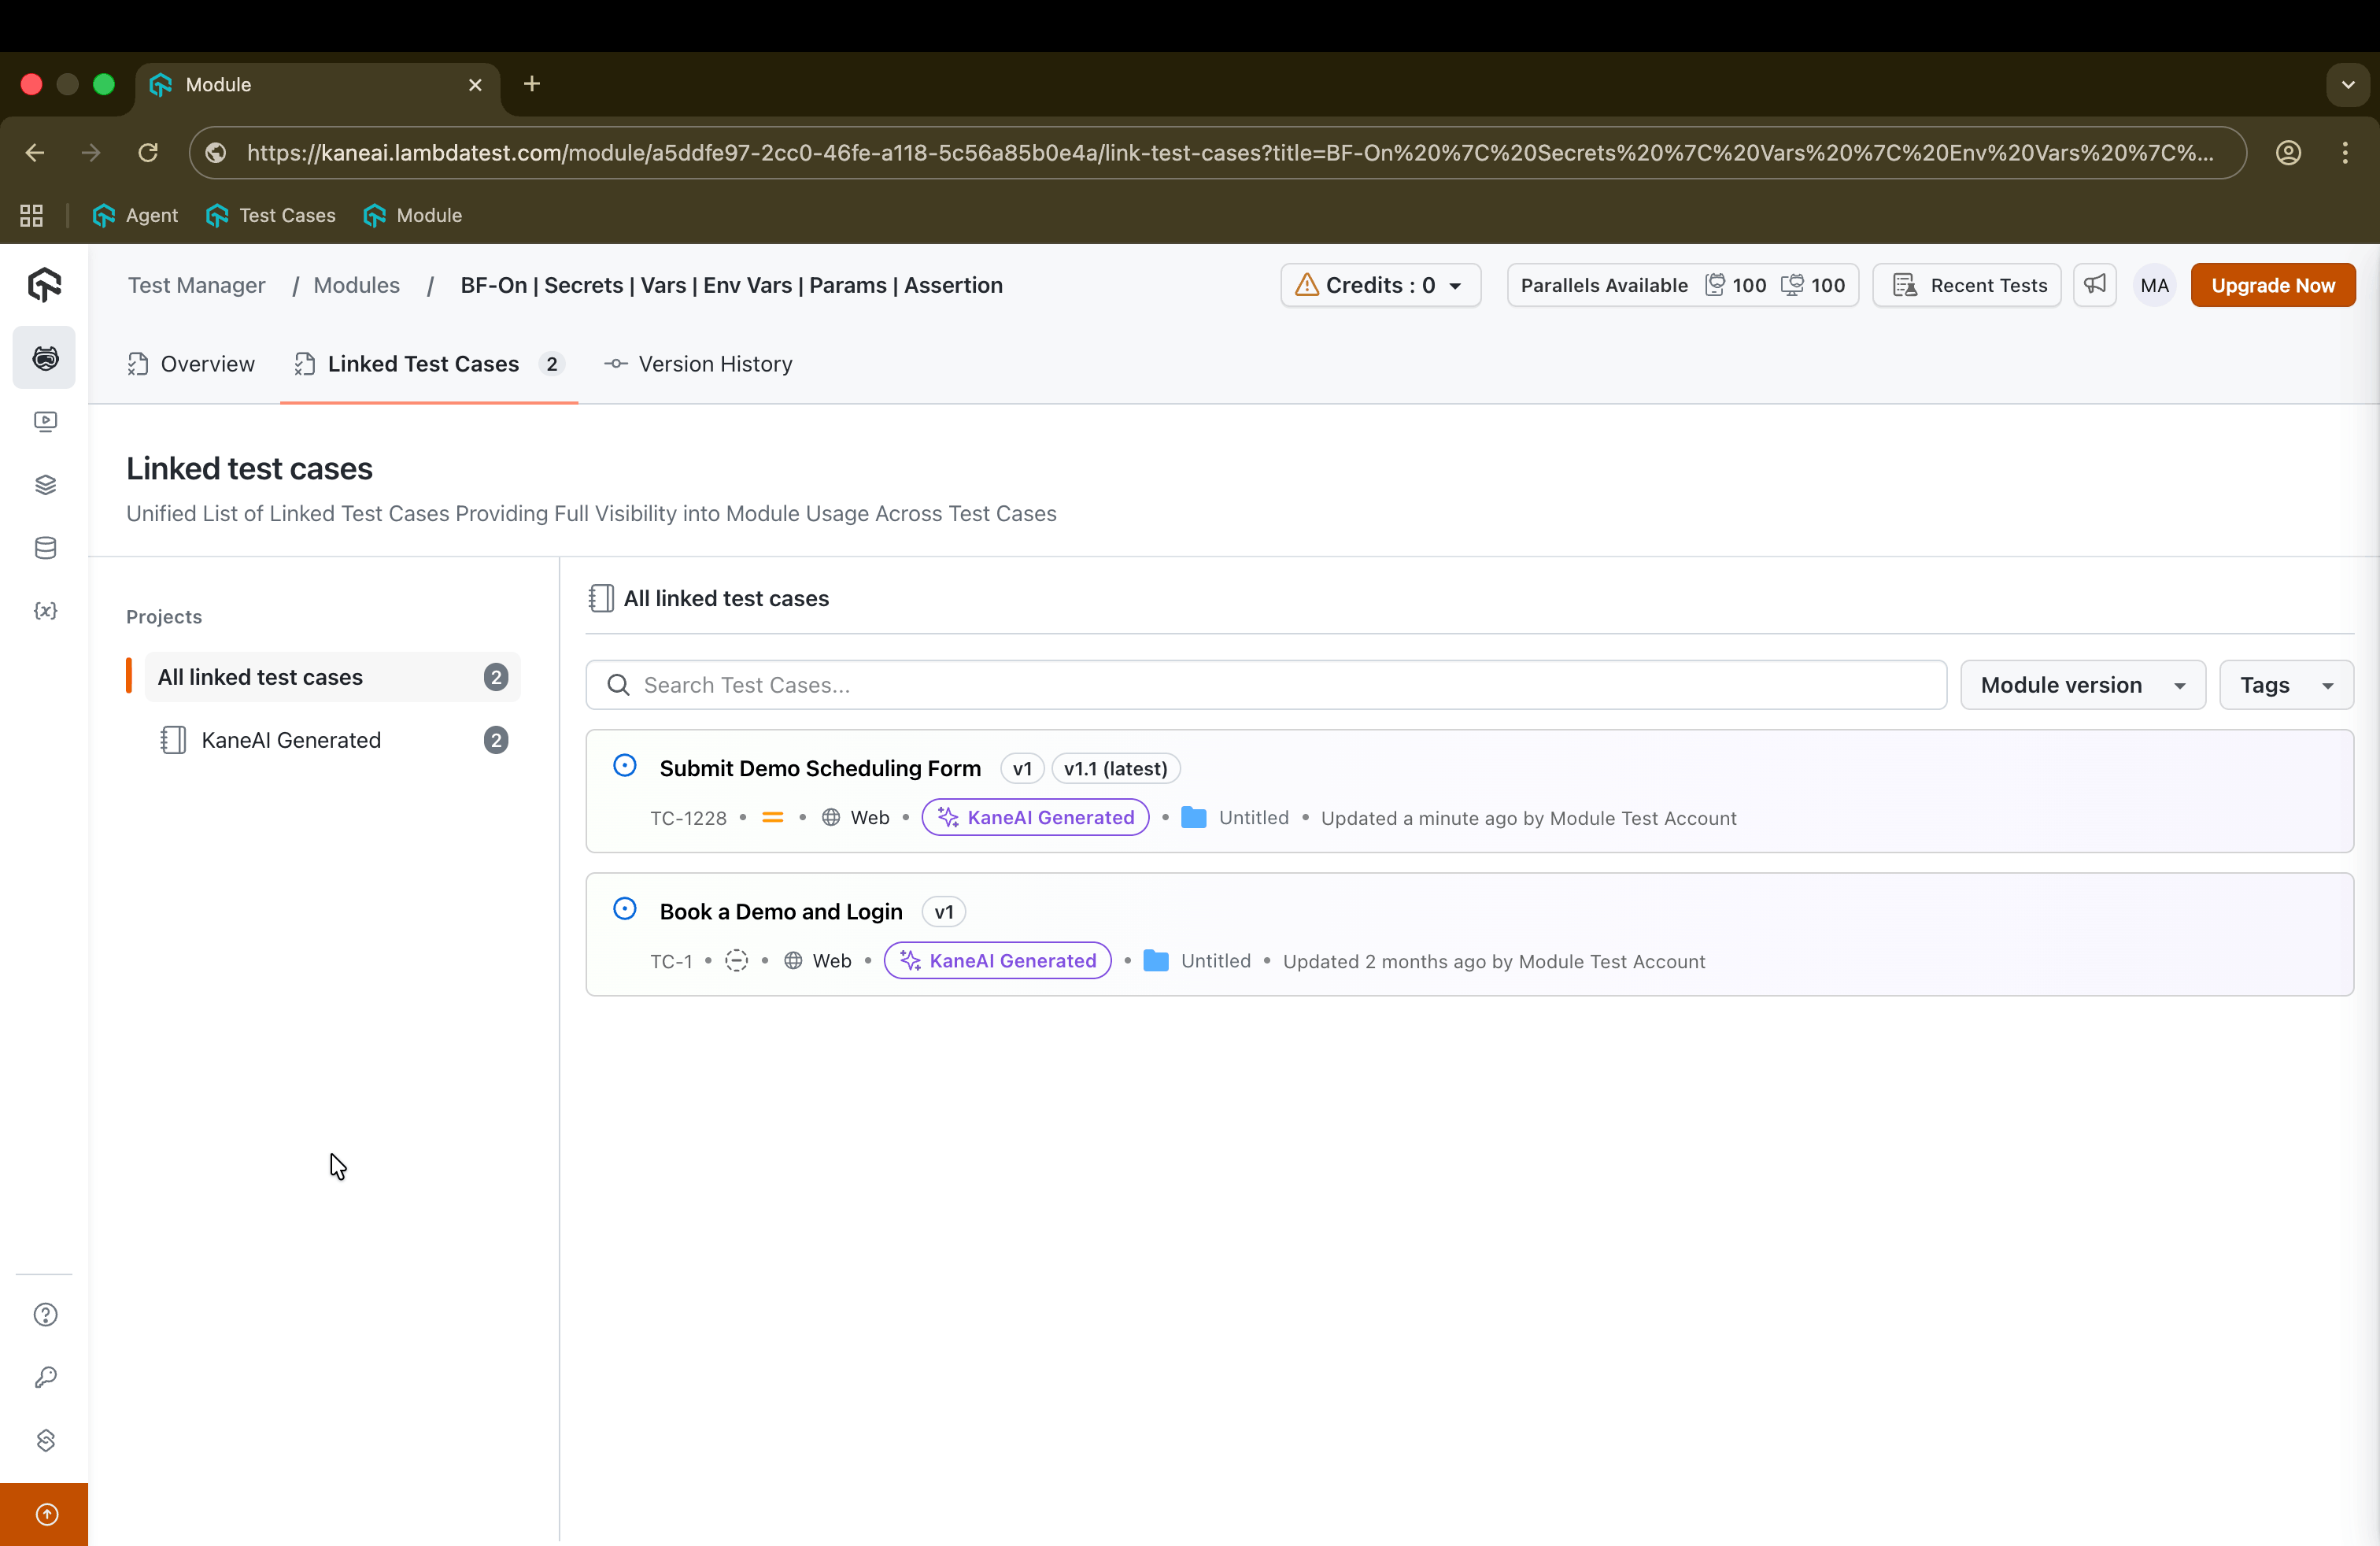This screenshot has height=1546, width=2380.
Task: Open the modules layers icon in the sidebar
Action: point(44,484)
